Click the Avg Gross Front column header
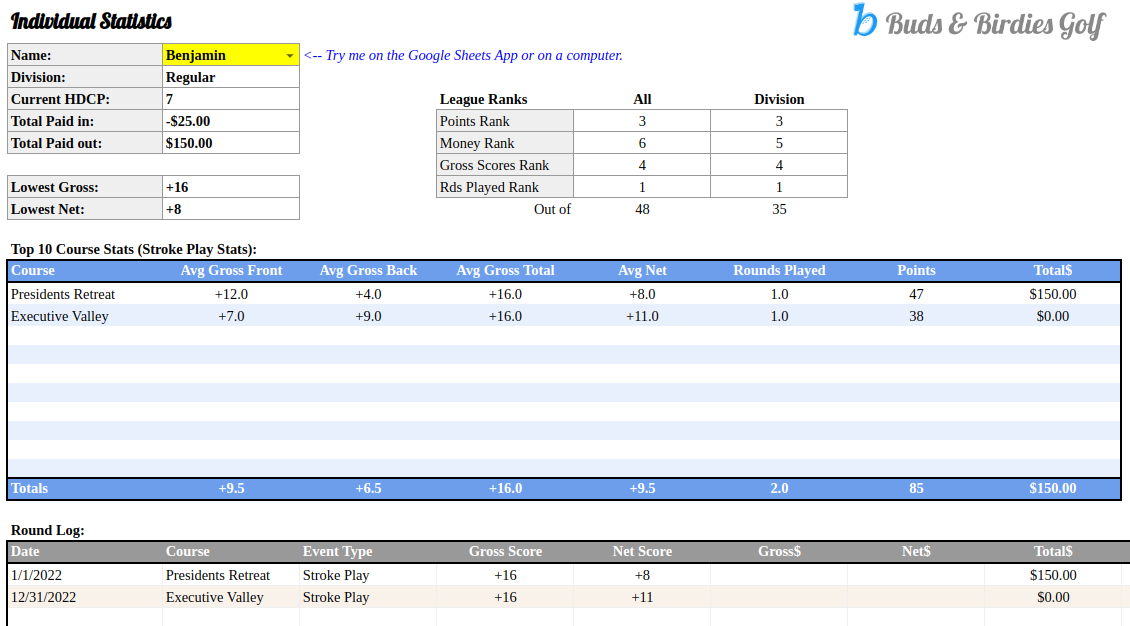Viewport: 1130px width, 626px height. 231,270
